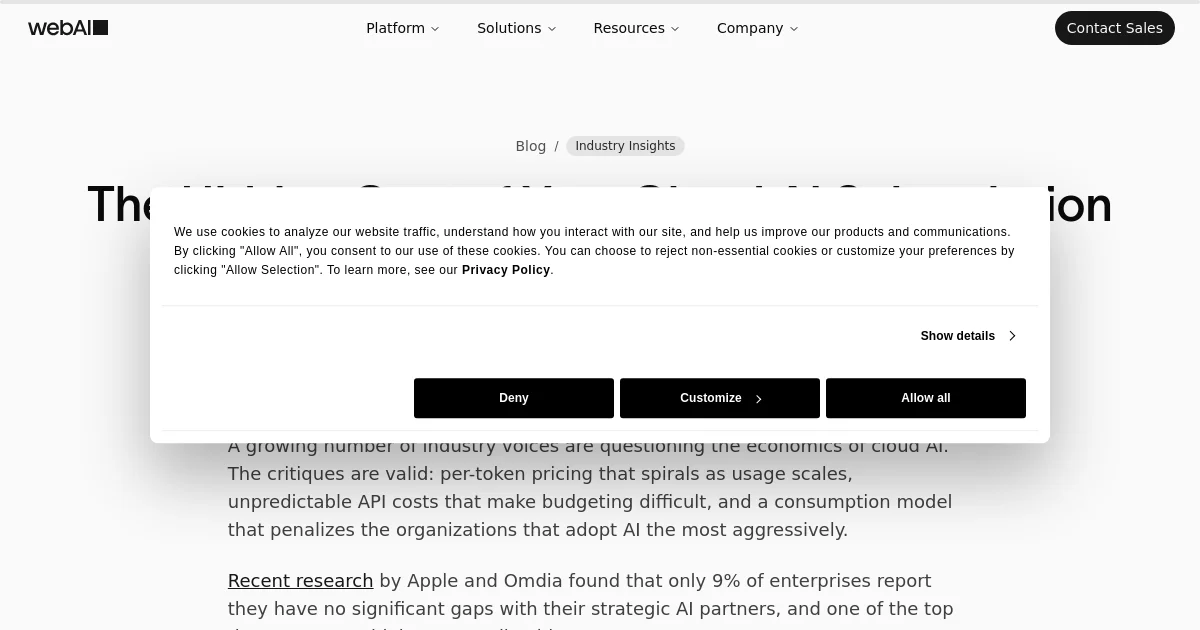
Task: Click the Show details arrow icon
Action: (x=1011, y=336)
